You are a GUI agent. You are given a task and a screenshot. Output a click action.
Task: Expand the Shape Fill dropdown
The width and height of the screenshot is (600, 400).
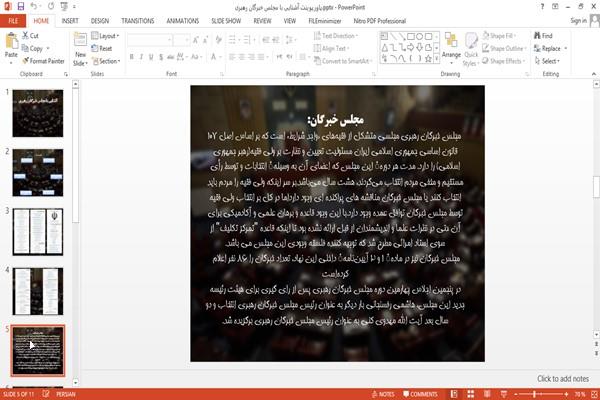pos(499,36)
